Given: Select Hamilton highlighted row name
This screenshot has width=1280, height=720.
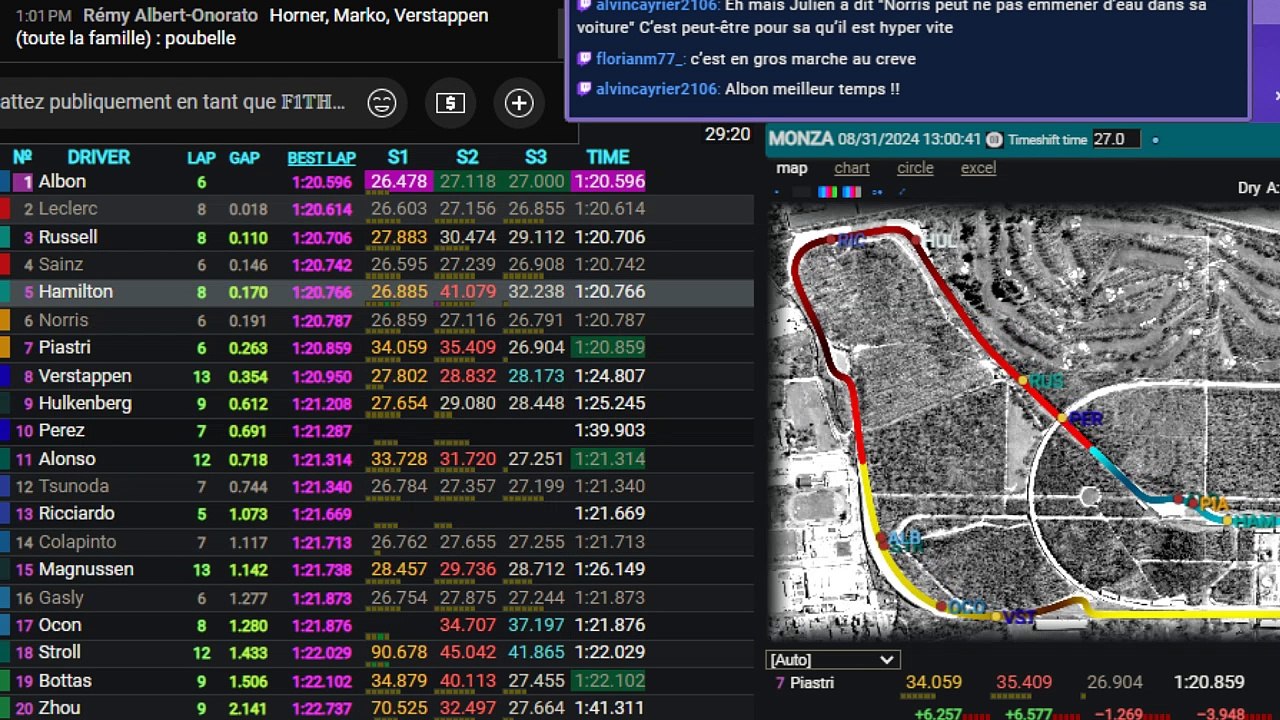Looking at the screenshot, I should [x=76, y=292].
